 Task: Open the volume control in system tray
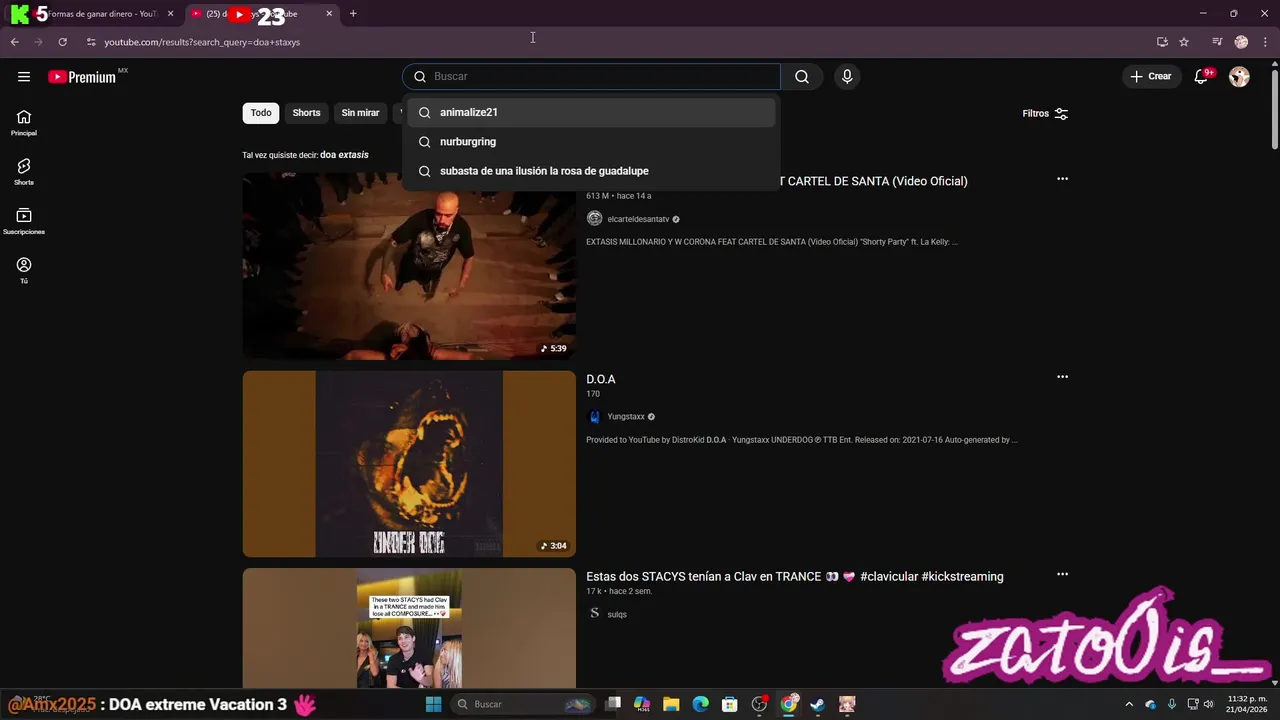click(x=1208, y=704)
